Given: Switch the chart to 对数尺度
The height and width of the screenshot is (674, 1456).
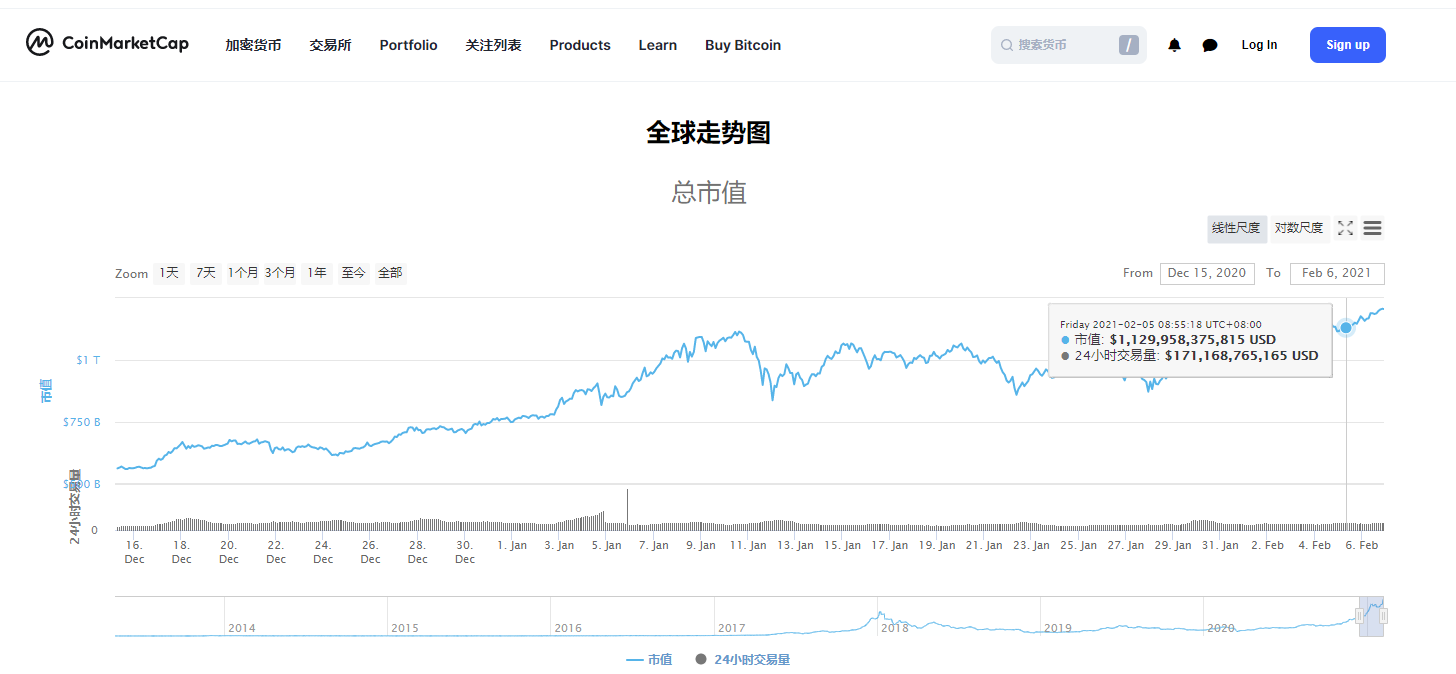Looking at the screenshot, I should click(1299, 228).
